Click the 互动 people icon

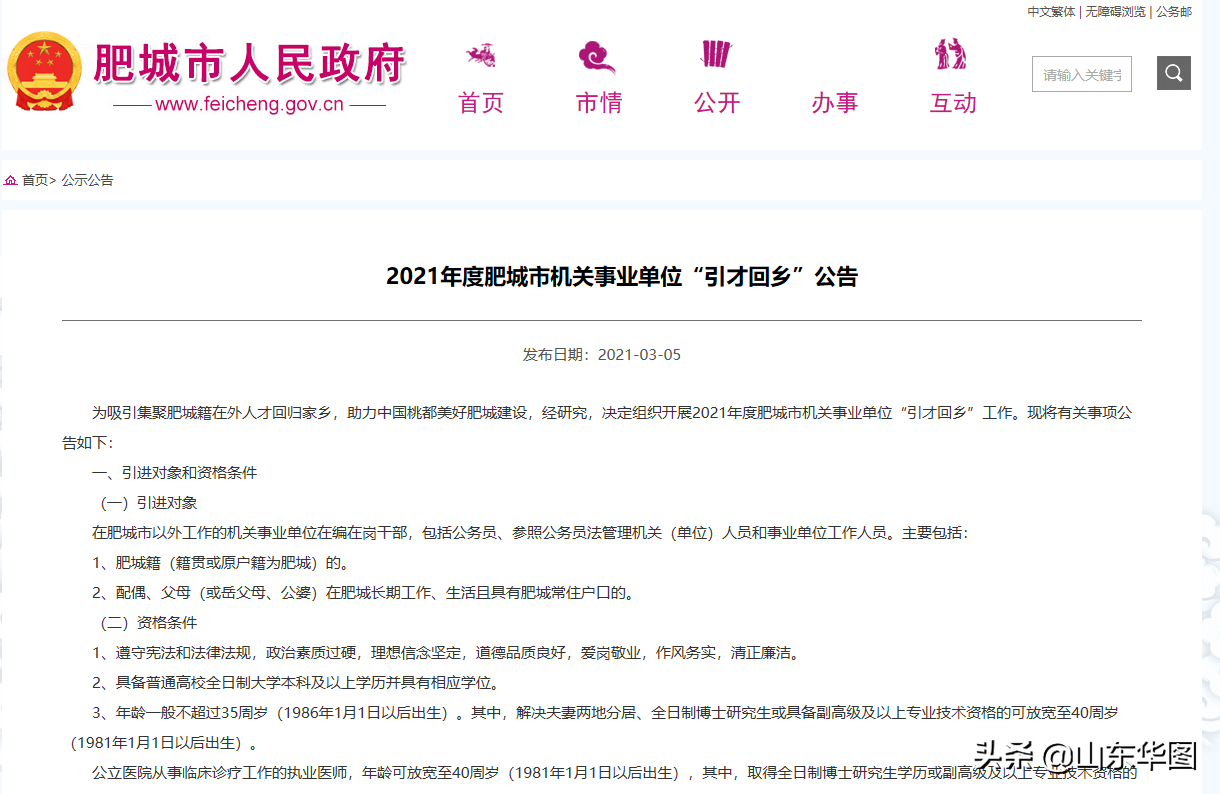pyautogui.click(x=951, y=54)
